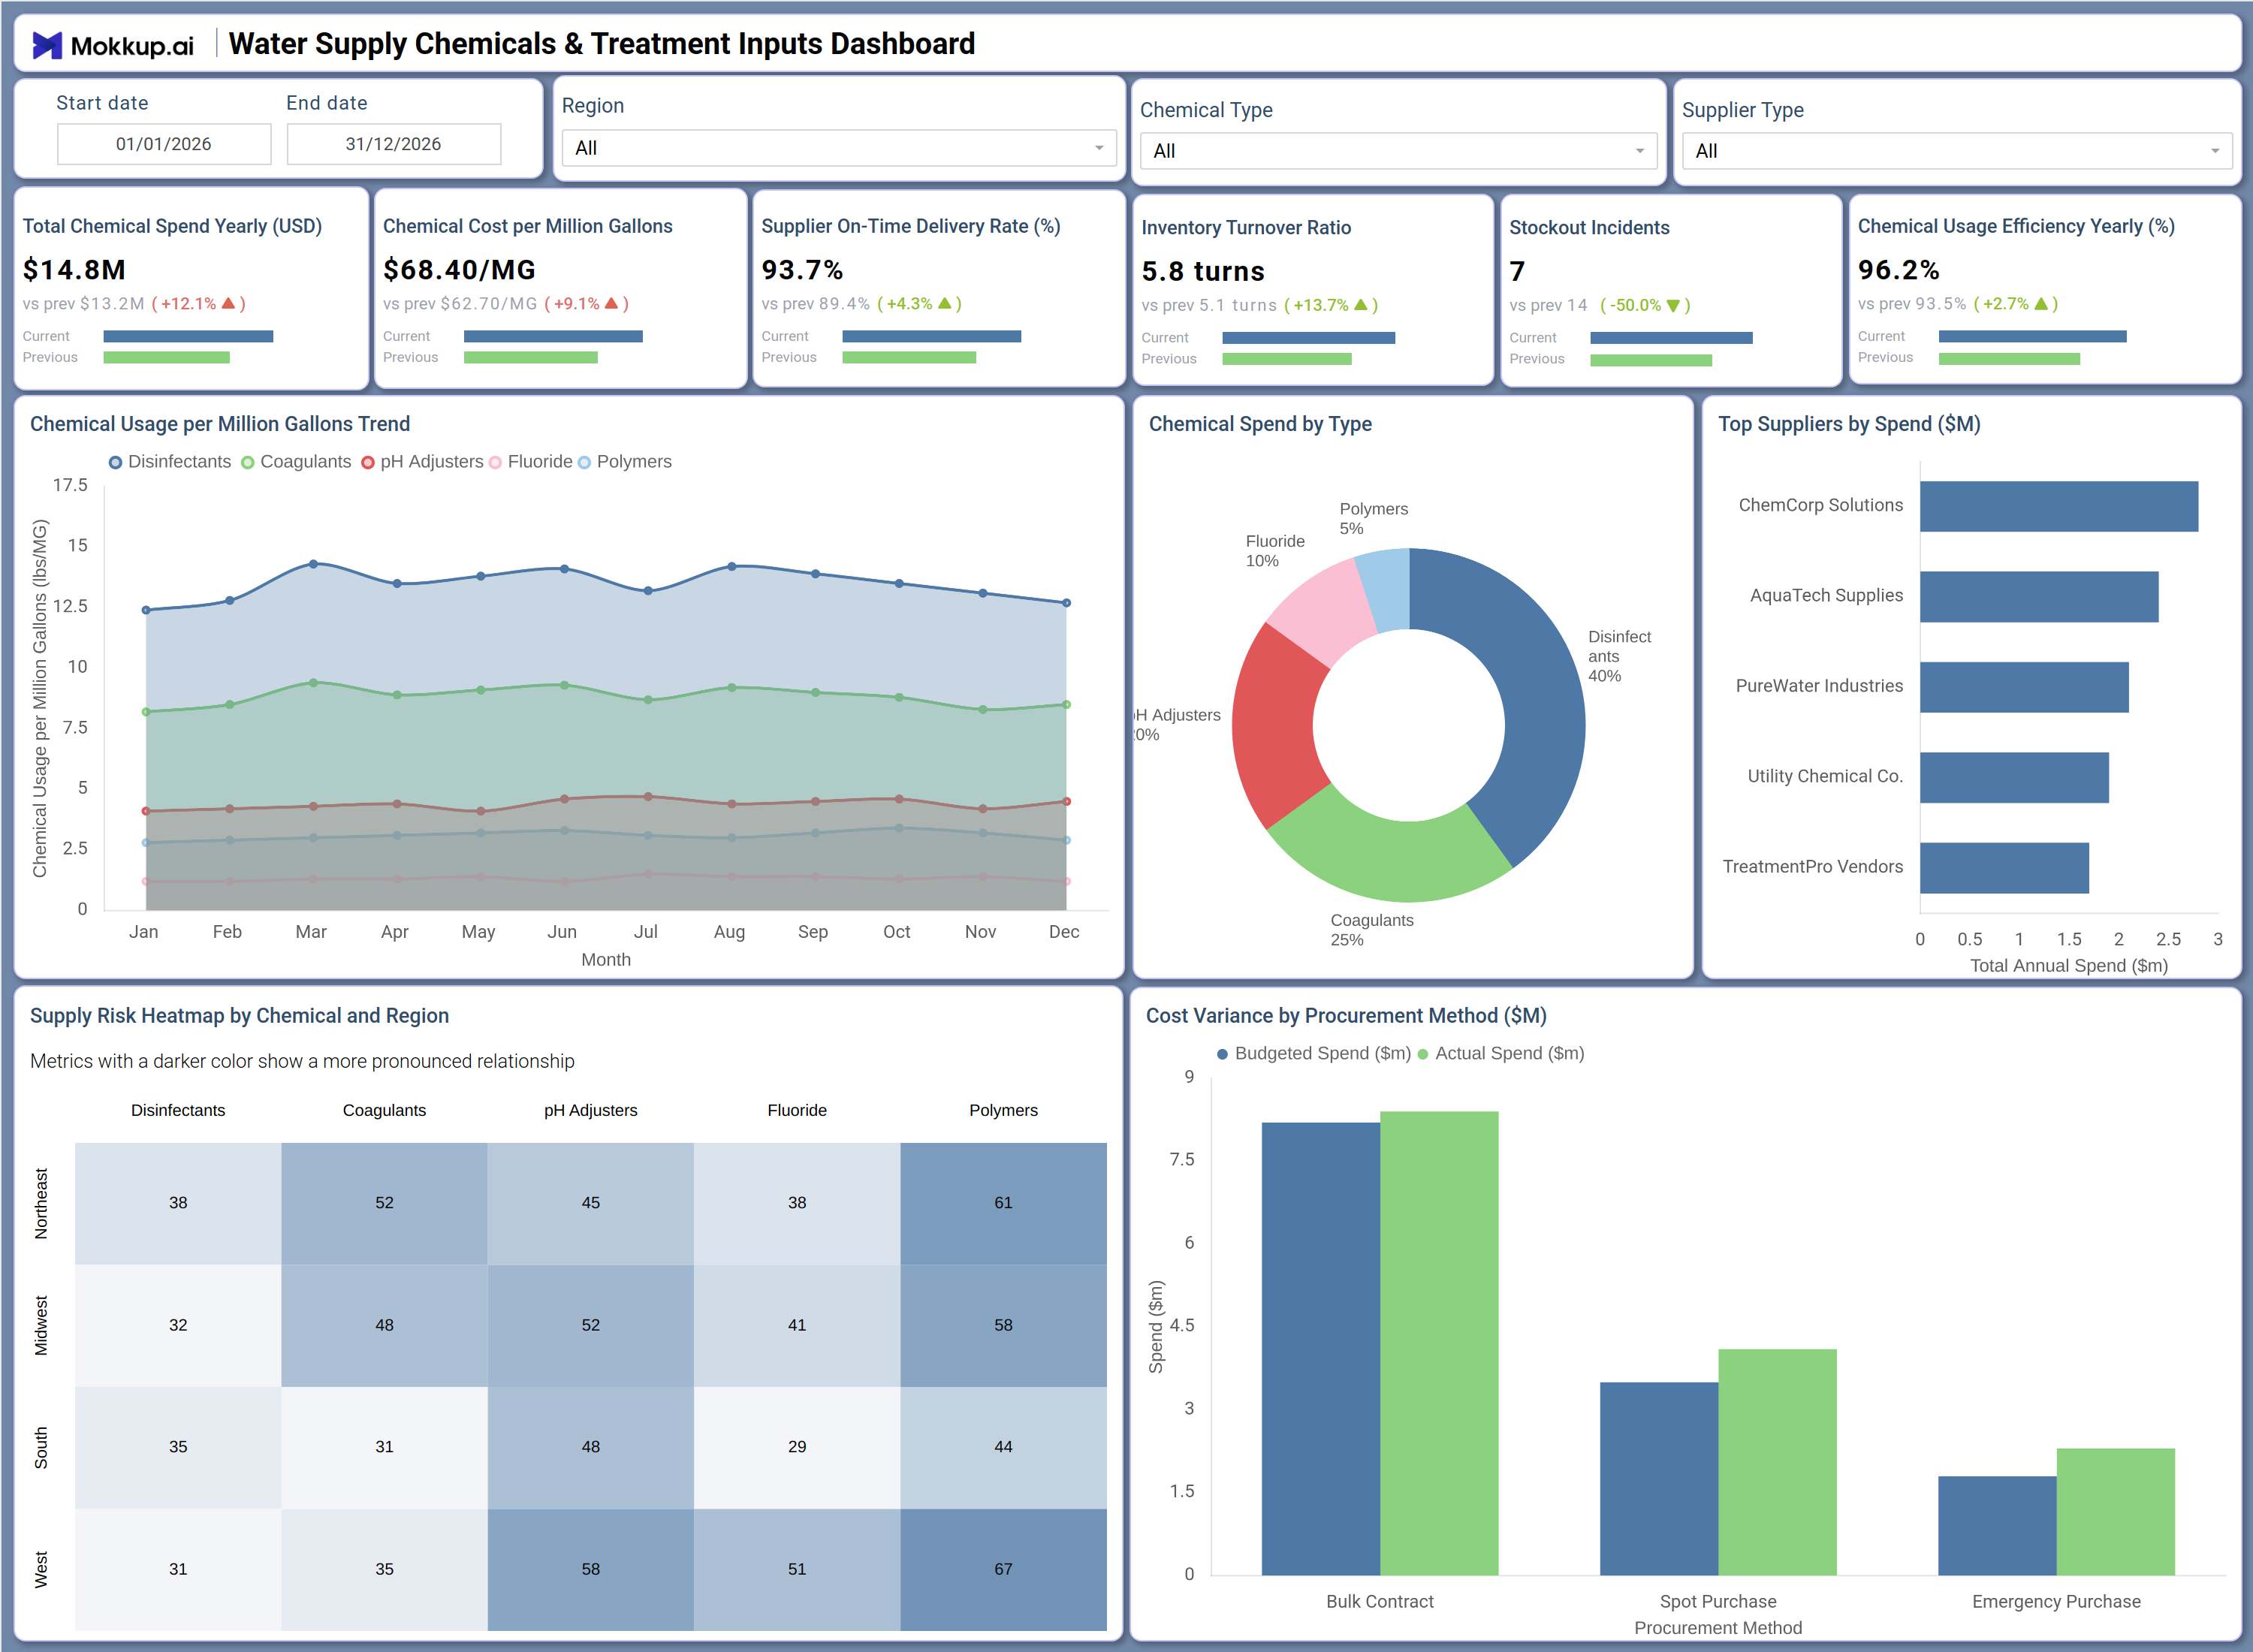Screen dimensions: 2253x1652
Task: Click the End date input field
Action: [x=394, y=144]
